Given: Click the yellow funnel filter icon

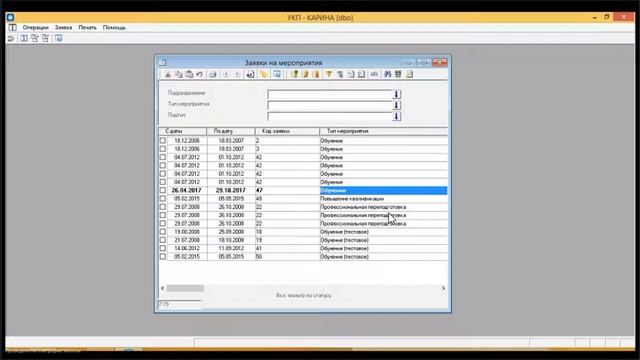Looking at the screenshot, I should [329, 74].
